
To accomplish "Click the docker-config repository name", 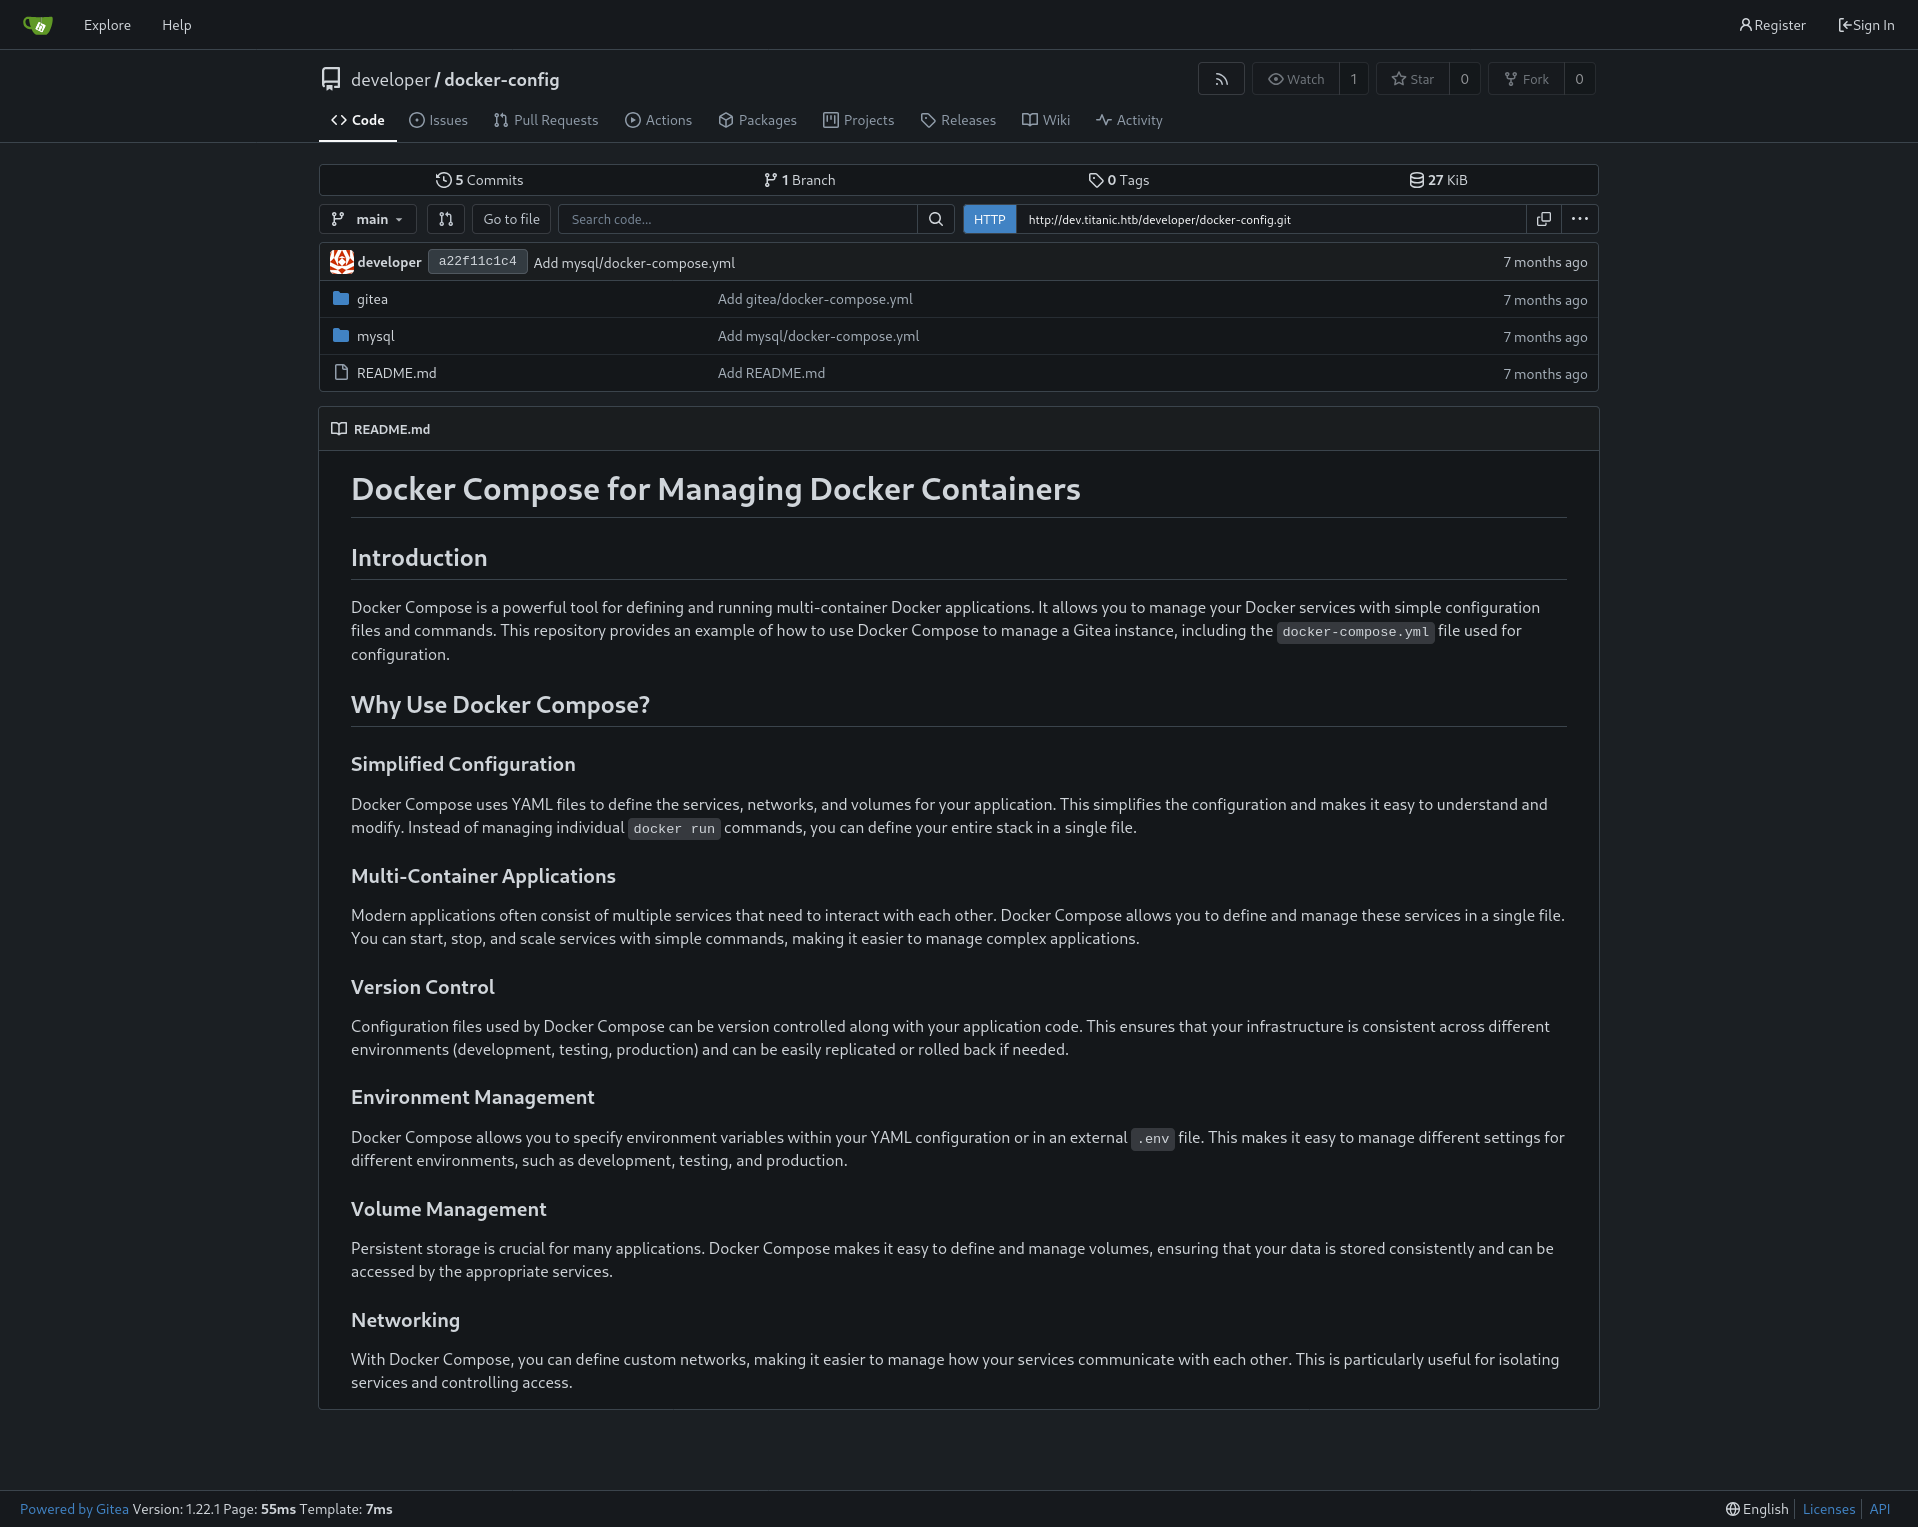I will click(x=501, y=79).
